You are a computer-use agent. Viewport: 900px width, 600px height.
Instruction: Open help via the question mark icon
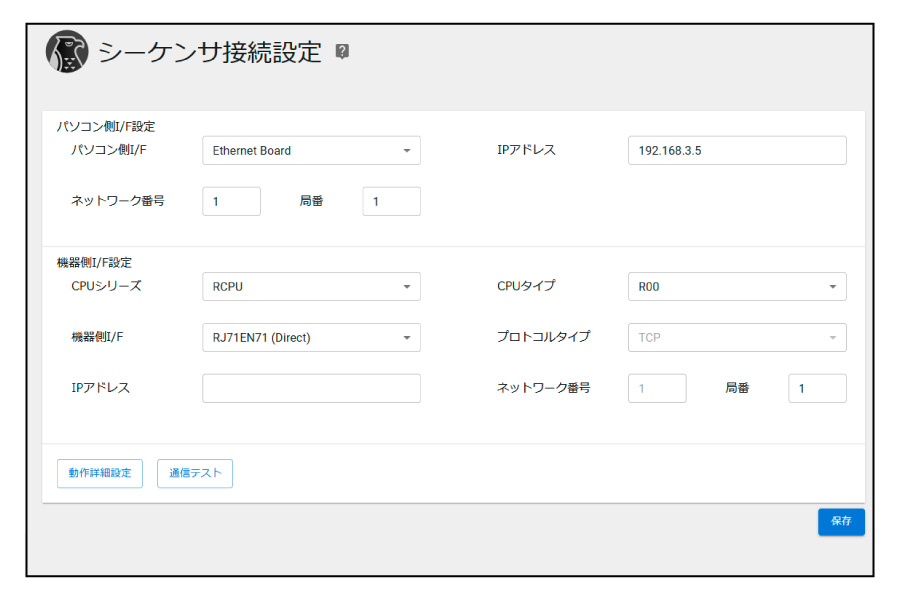coord(342,52)
